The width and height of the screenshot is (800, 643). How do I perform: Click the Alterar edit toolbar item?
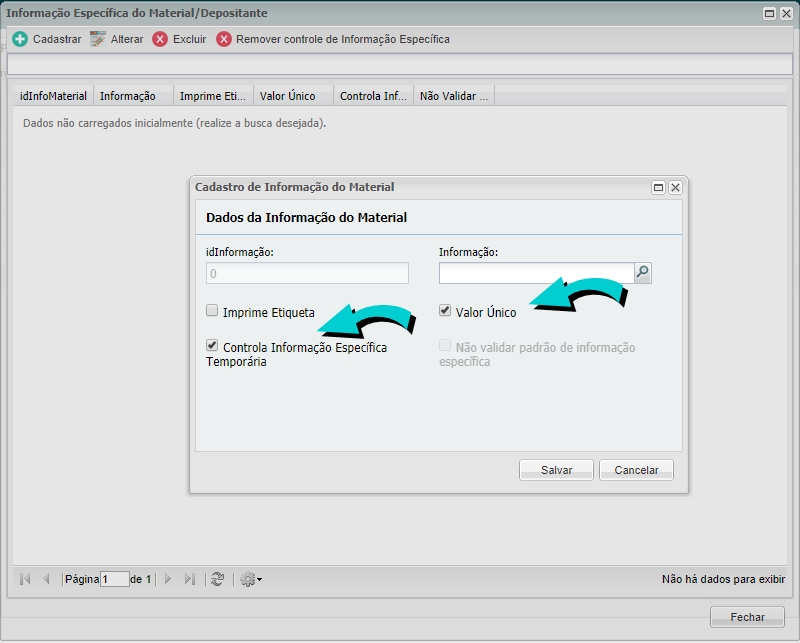pyautogui.click(x=117, y=39)
